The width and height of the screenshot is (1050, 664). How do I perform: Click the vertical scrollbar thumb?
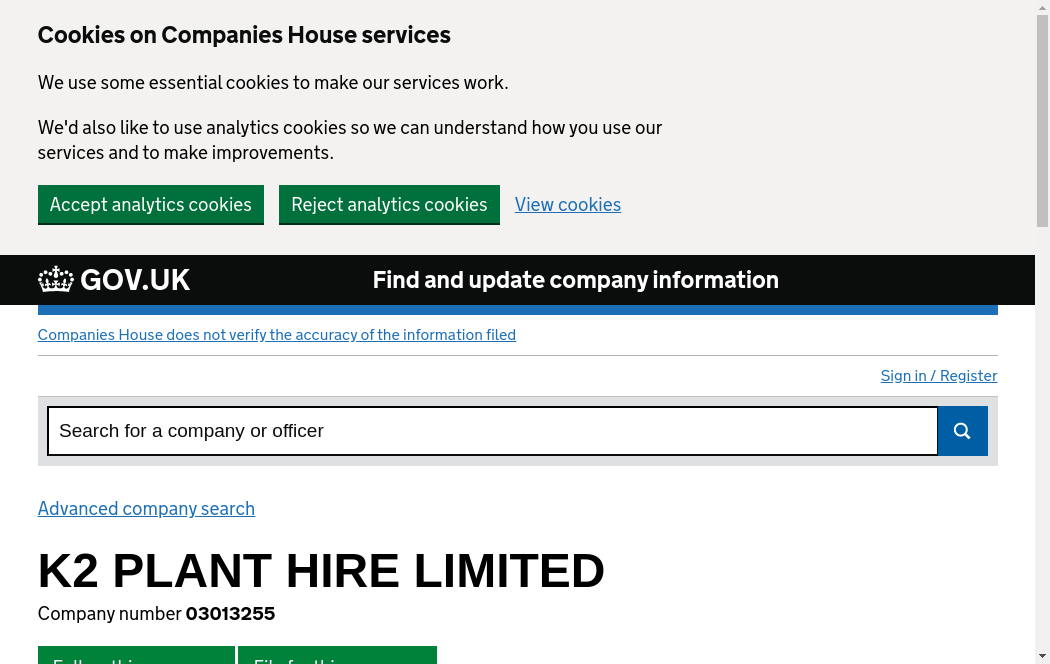pos(1042,120)
